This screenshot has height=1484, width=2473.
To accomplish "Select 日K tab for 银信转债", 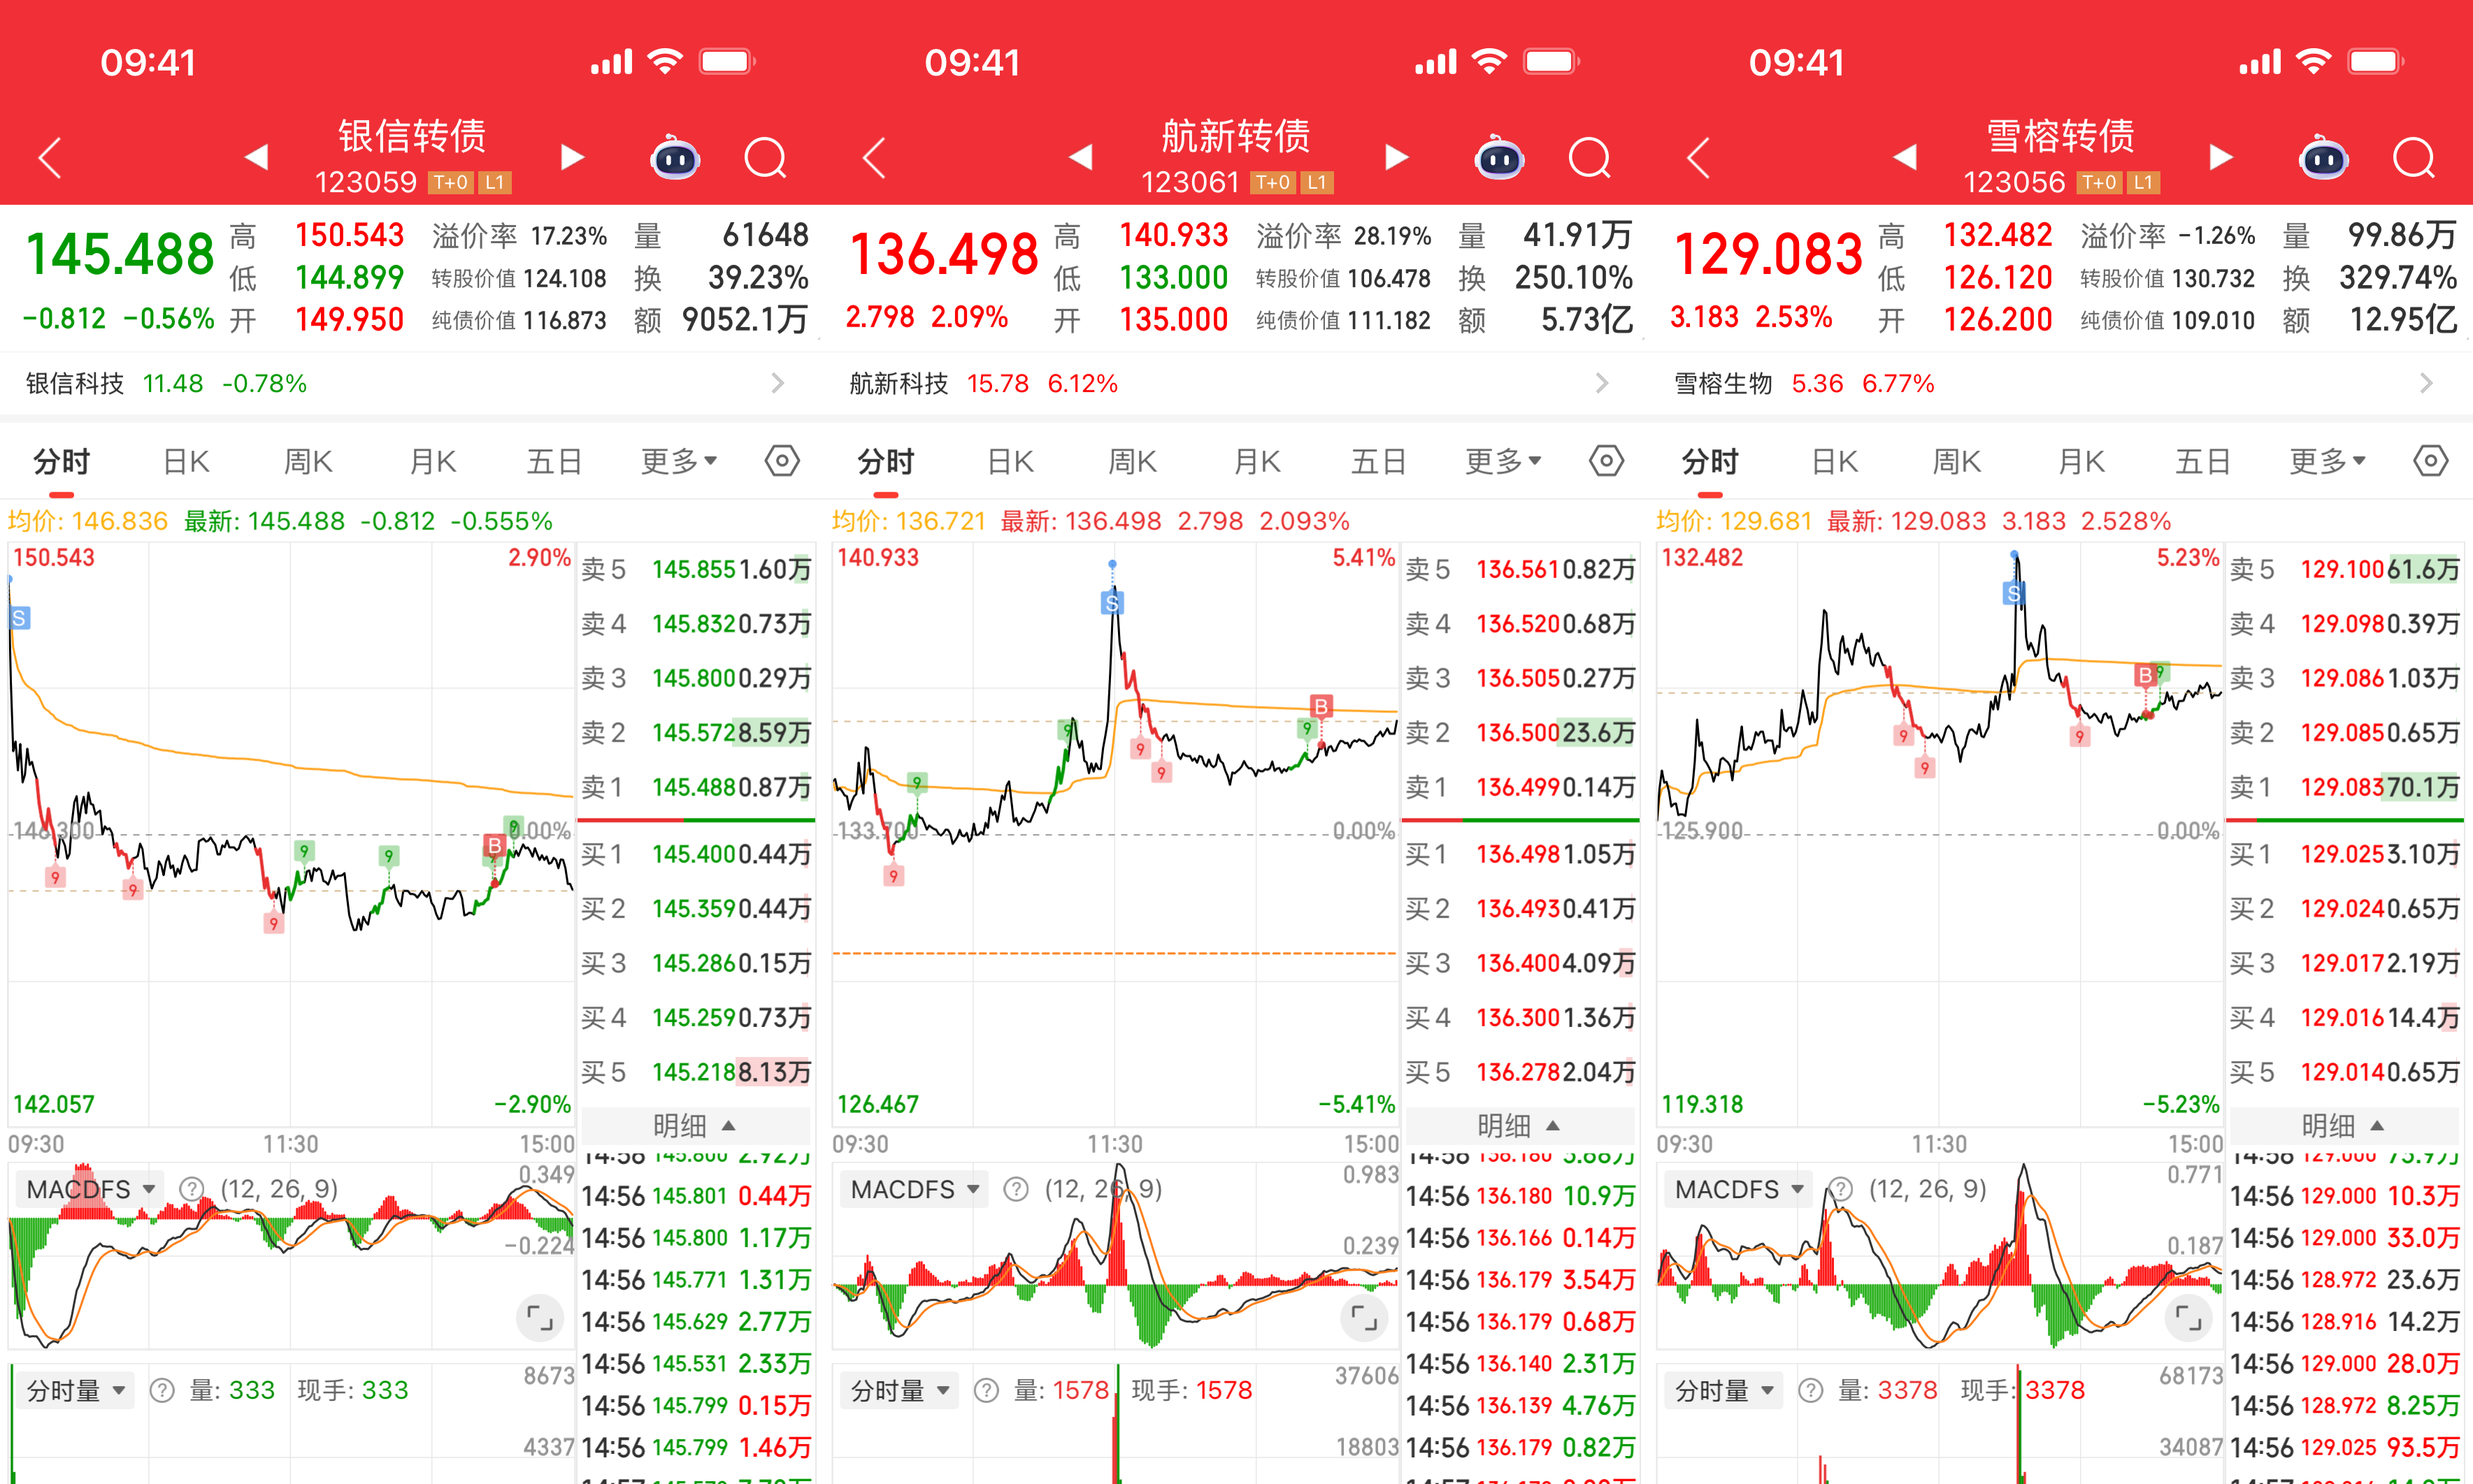I will 186,461.
